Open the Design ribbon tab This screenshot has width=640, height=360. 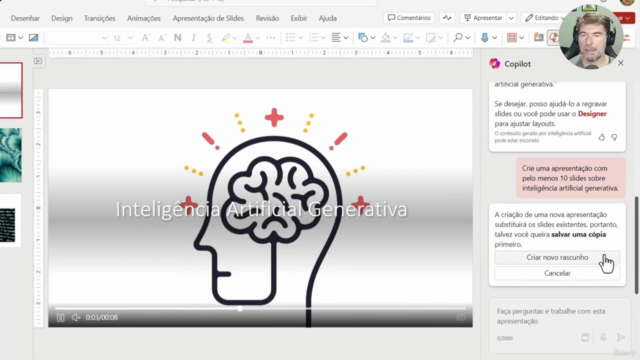(x=62, y=18)
